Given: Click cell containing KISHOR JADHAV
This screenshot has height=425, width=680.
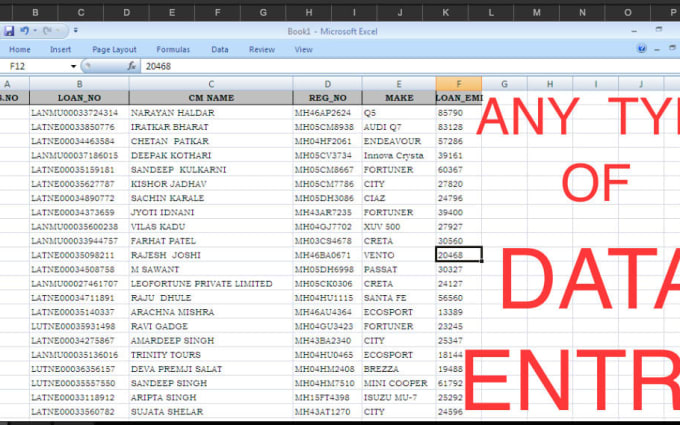Looking at the screenshot, I should pyautogui.click(x=211, y=184).
